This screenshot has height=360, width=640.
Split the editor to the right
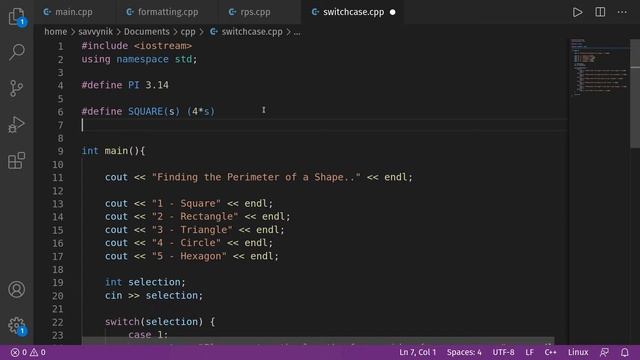600,12
